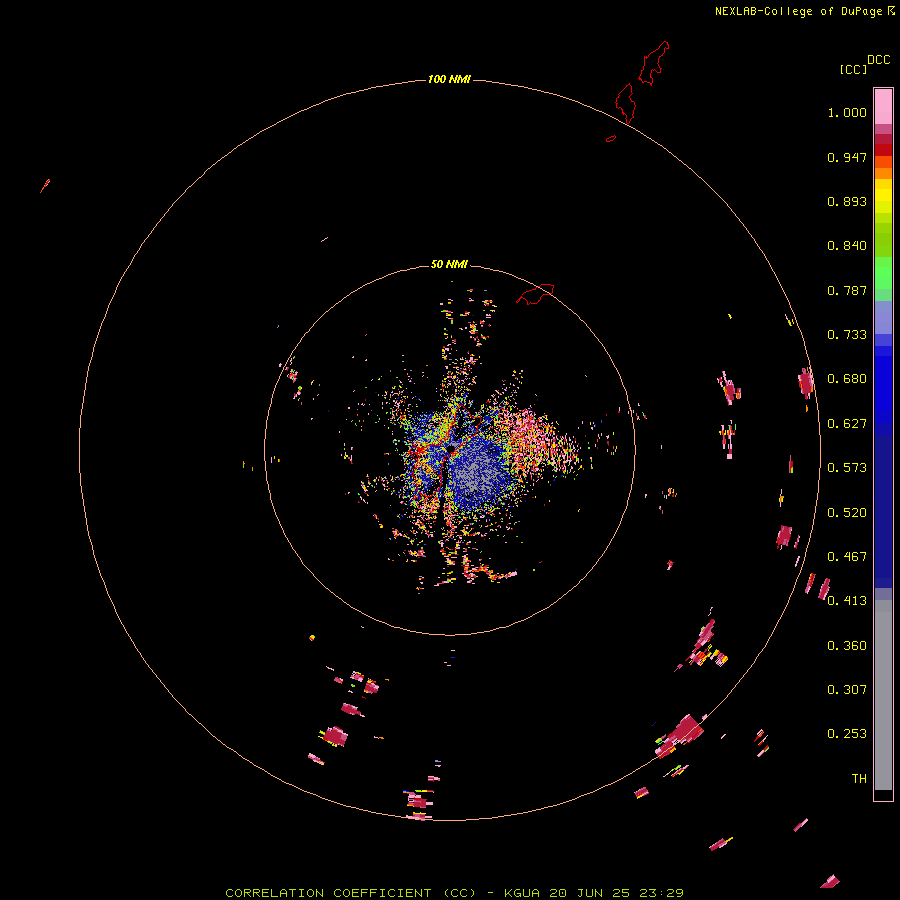This screenshot has height=900, width=900.
Task: Click the red island outline near the 50 NMI ring
Action: click(x=536, y=293)
